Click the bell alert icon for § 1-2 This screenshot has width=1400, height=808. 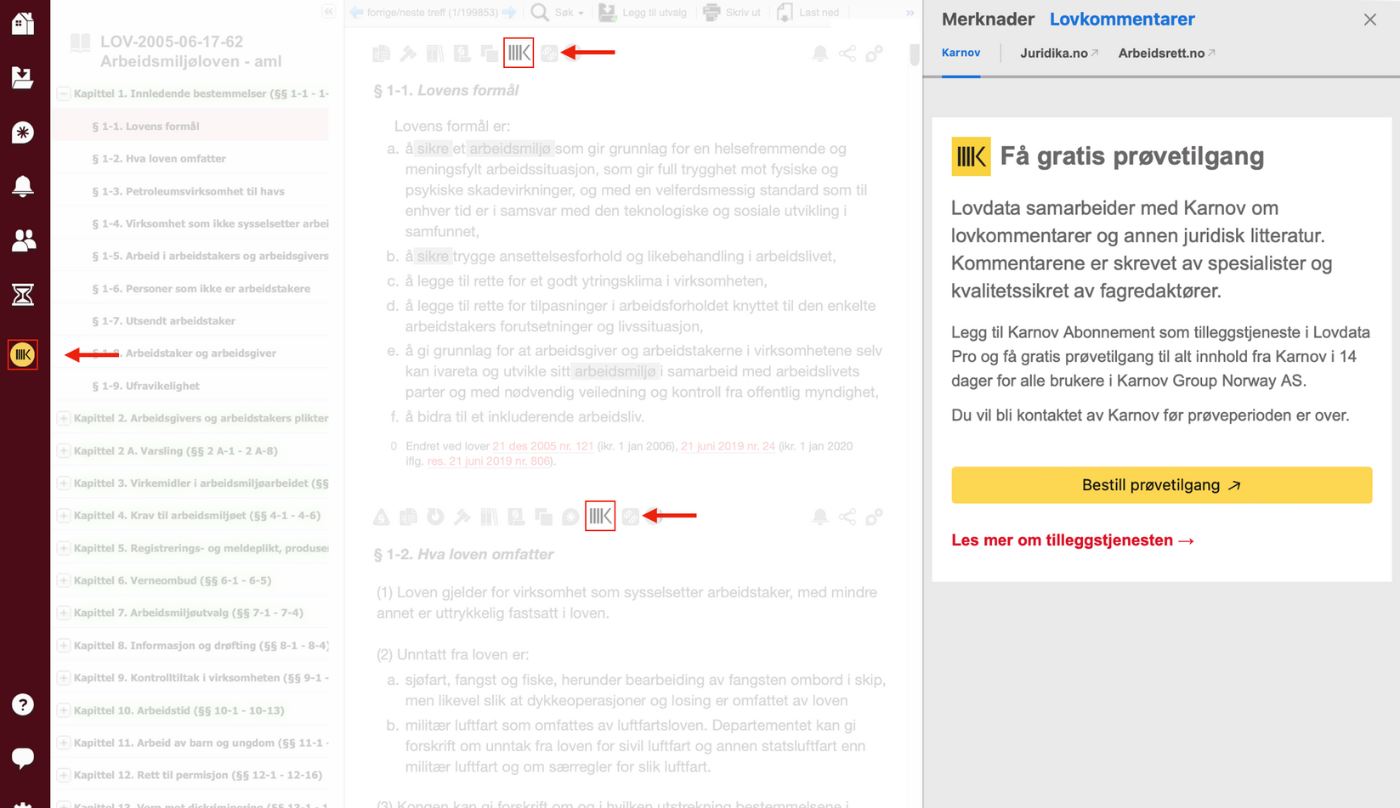click(x=820, y=517)
